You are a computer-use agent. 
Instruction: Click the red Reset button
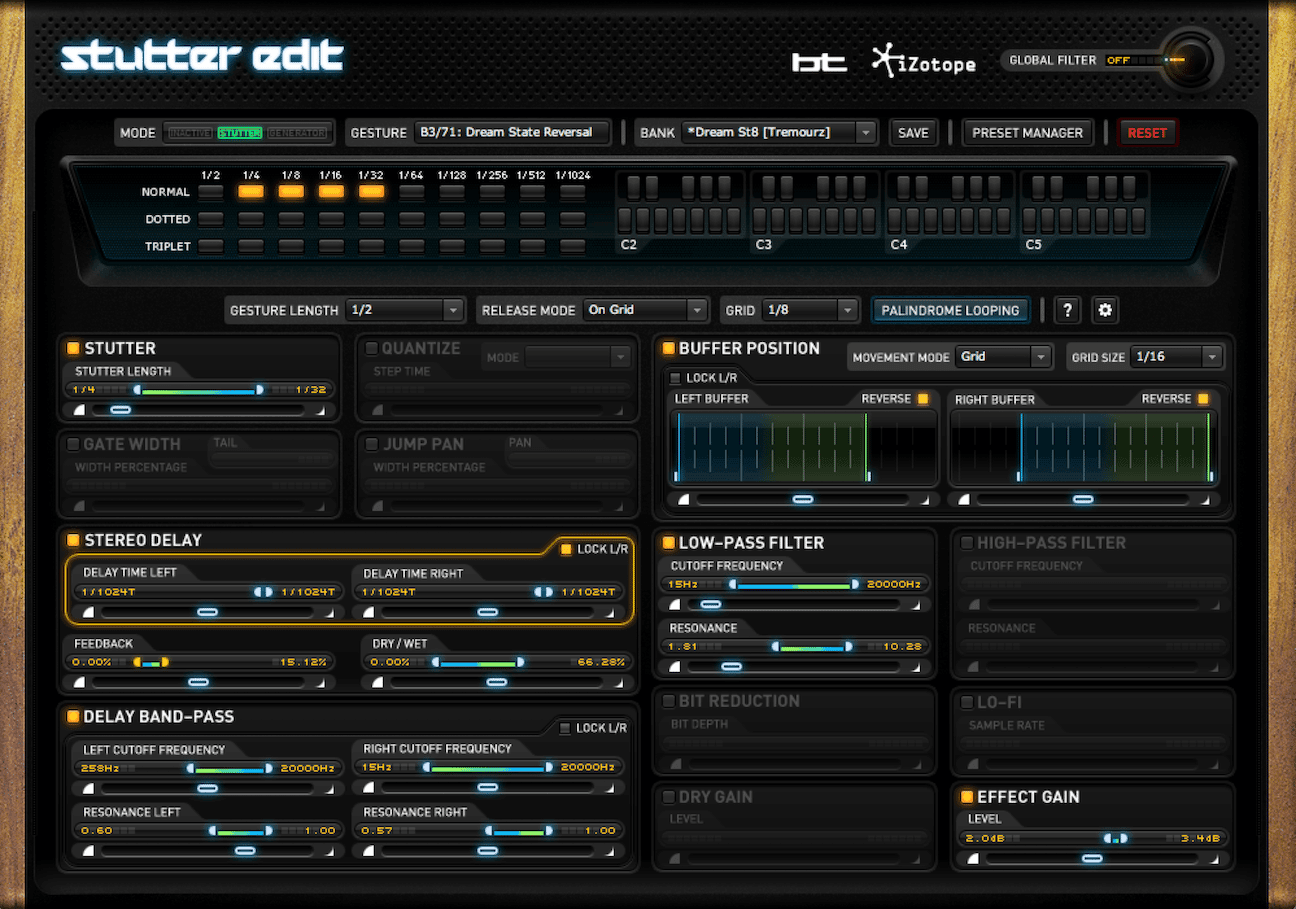tap(1147, 132)
